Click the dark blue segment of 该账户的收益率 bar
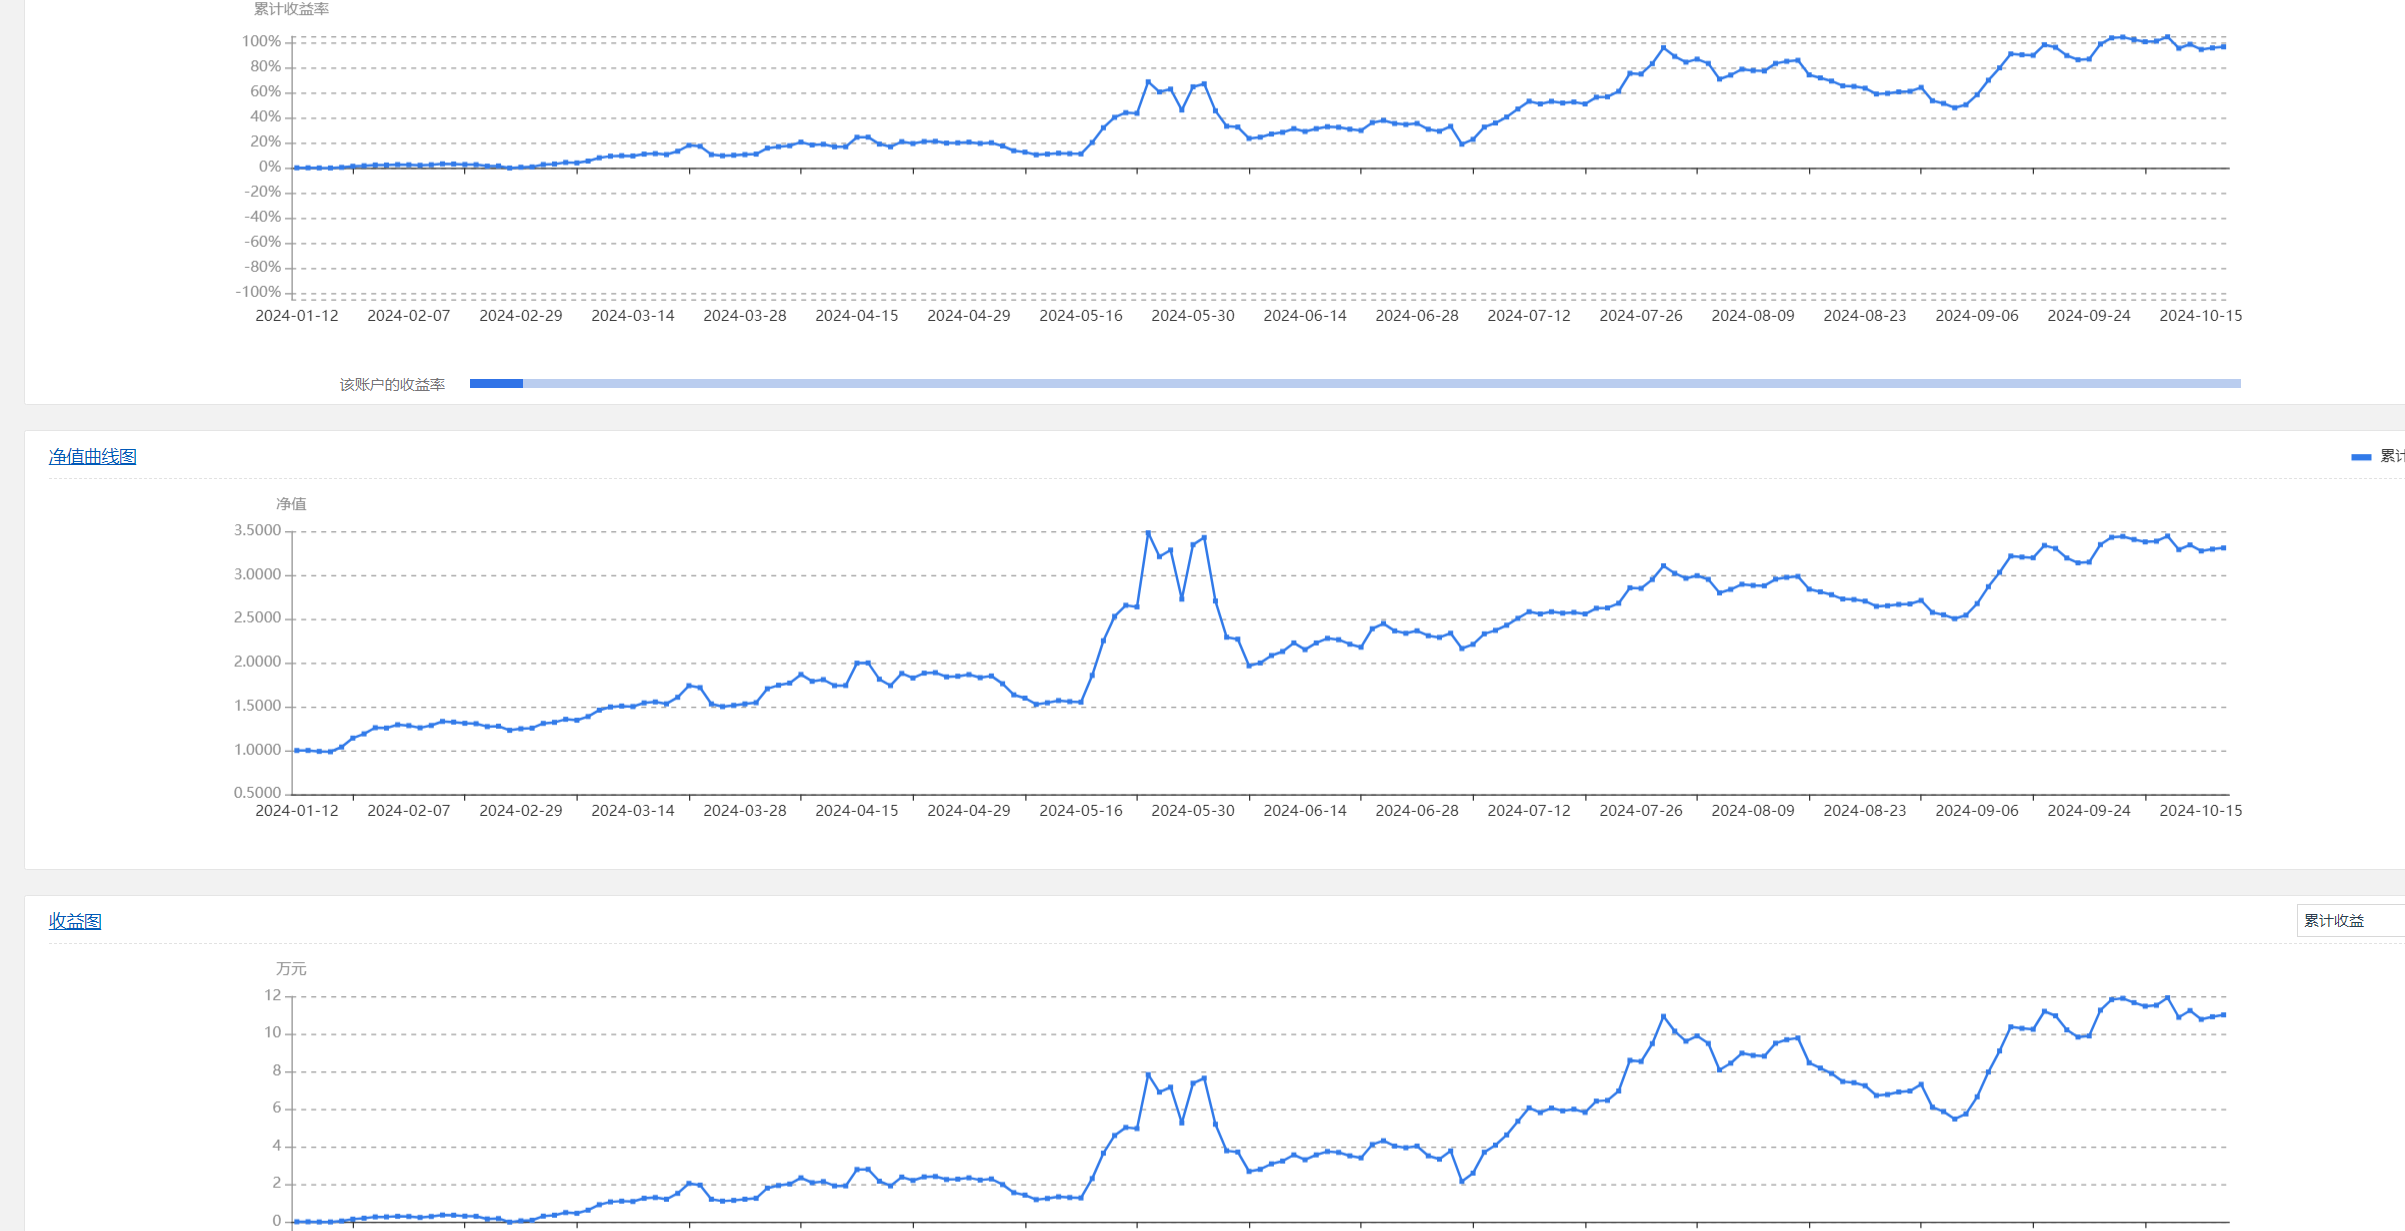Screen dimensions: 2405x1231 (x=496, y=384)
